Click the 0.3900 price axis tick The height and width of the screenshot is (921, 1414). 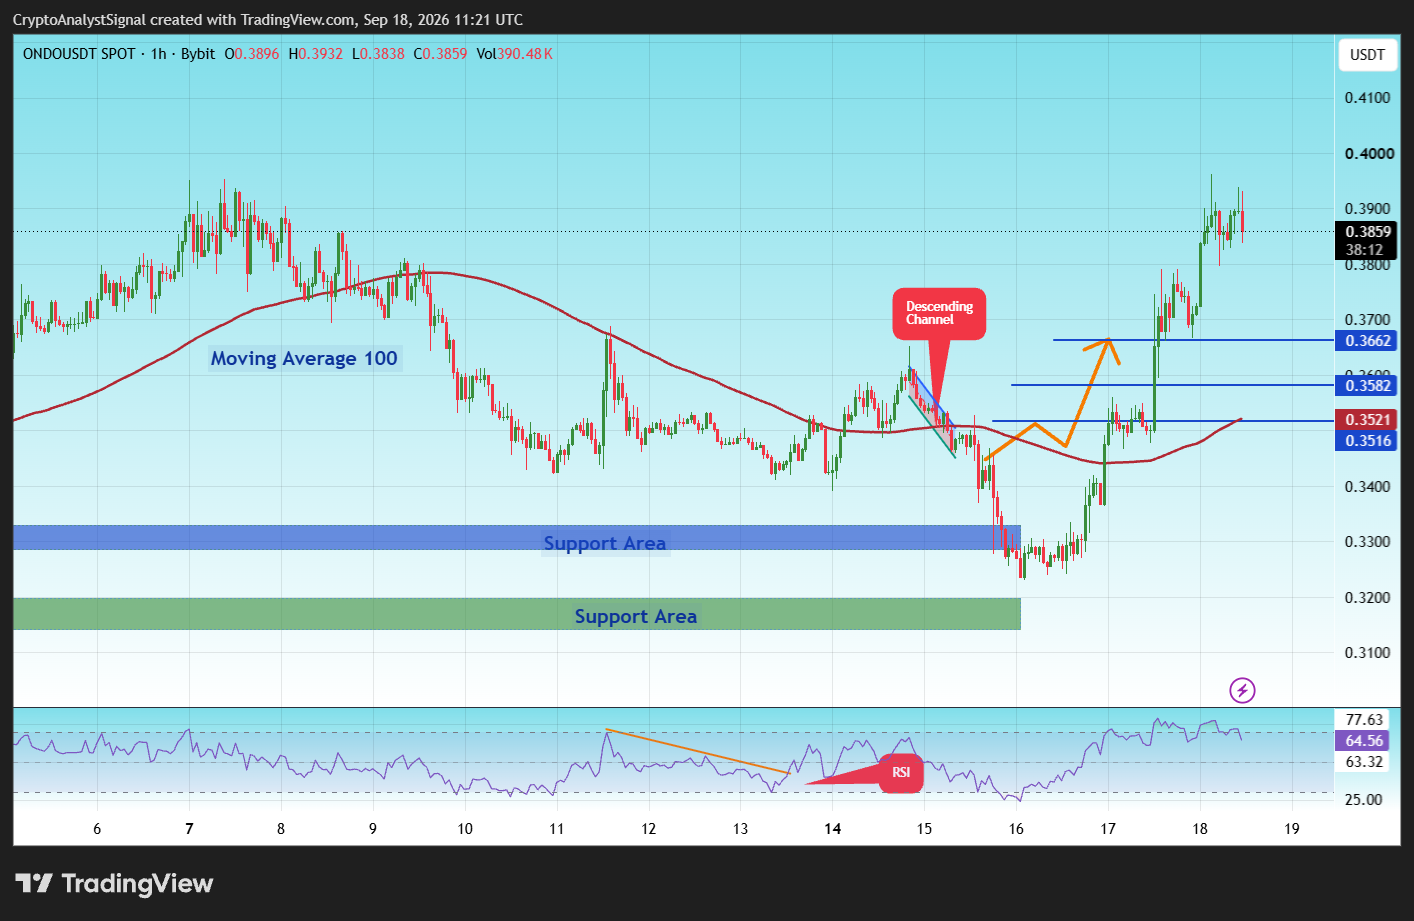point(1367,209)
